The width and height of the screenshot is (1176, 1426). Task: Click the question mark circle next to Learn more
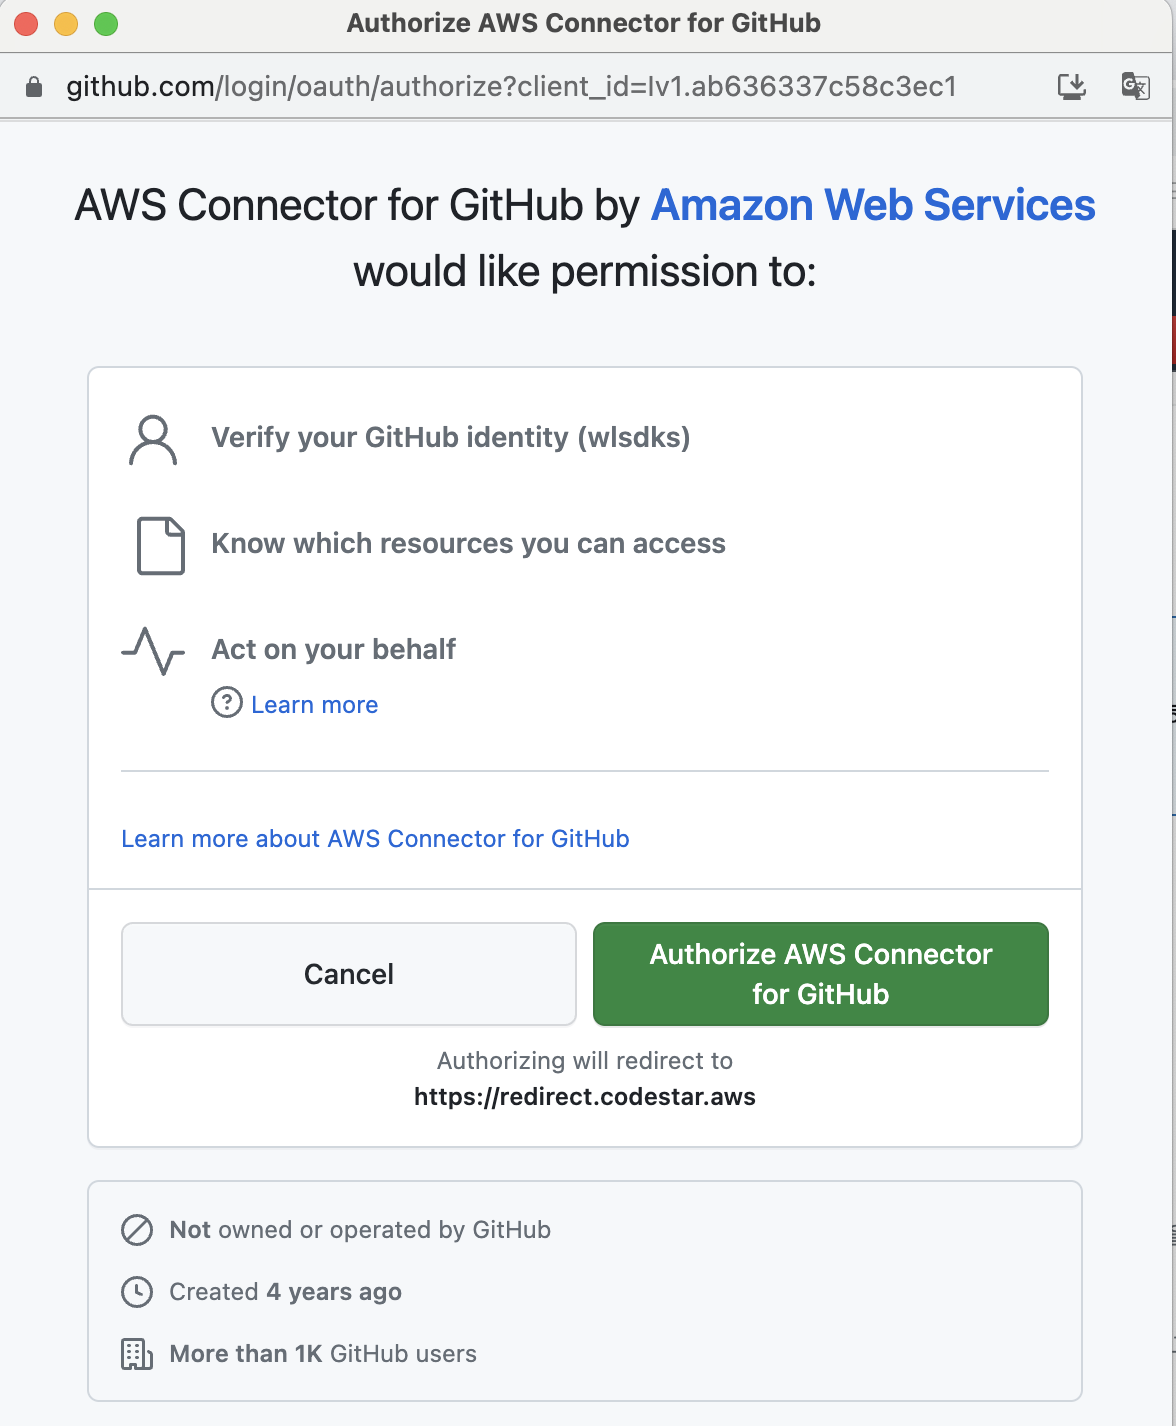click(226, 704)
